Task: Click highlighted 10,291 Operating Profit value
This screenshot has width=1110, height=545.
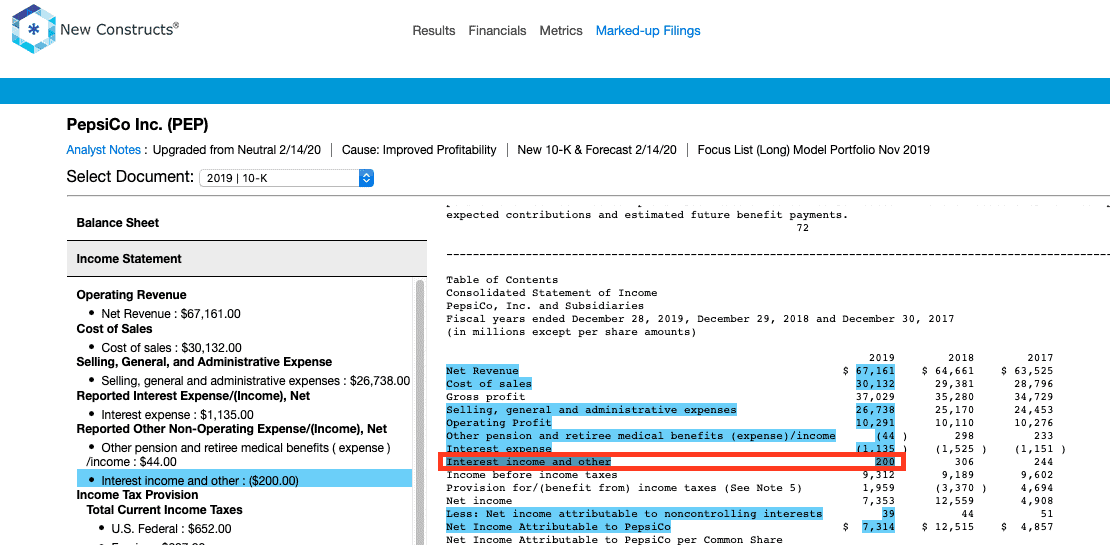Action: coord(875,423)
